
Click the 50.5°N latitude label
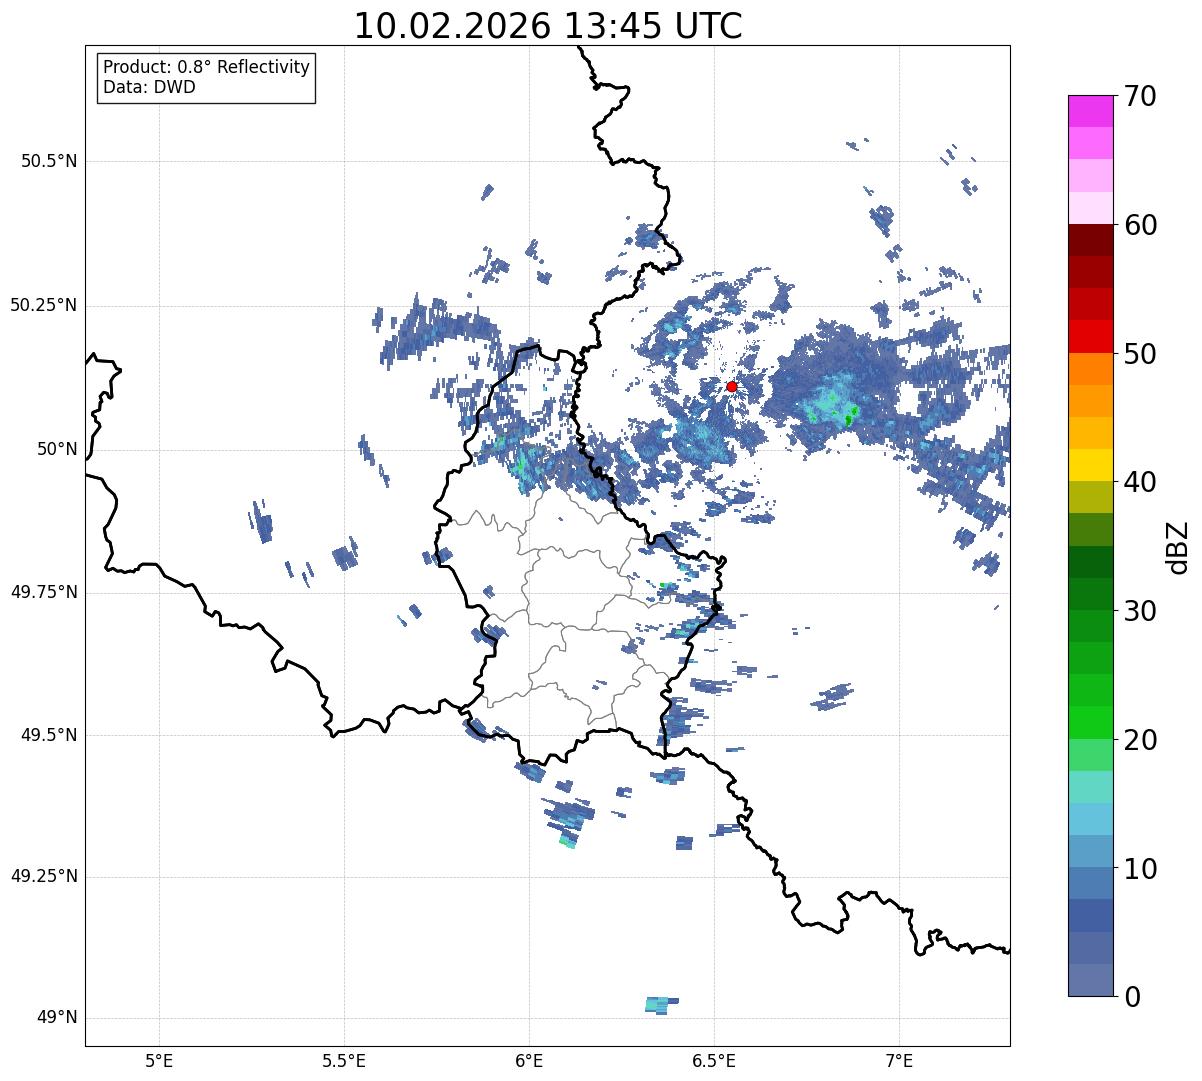pos(49,161)
